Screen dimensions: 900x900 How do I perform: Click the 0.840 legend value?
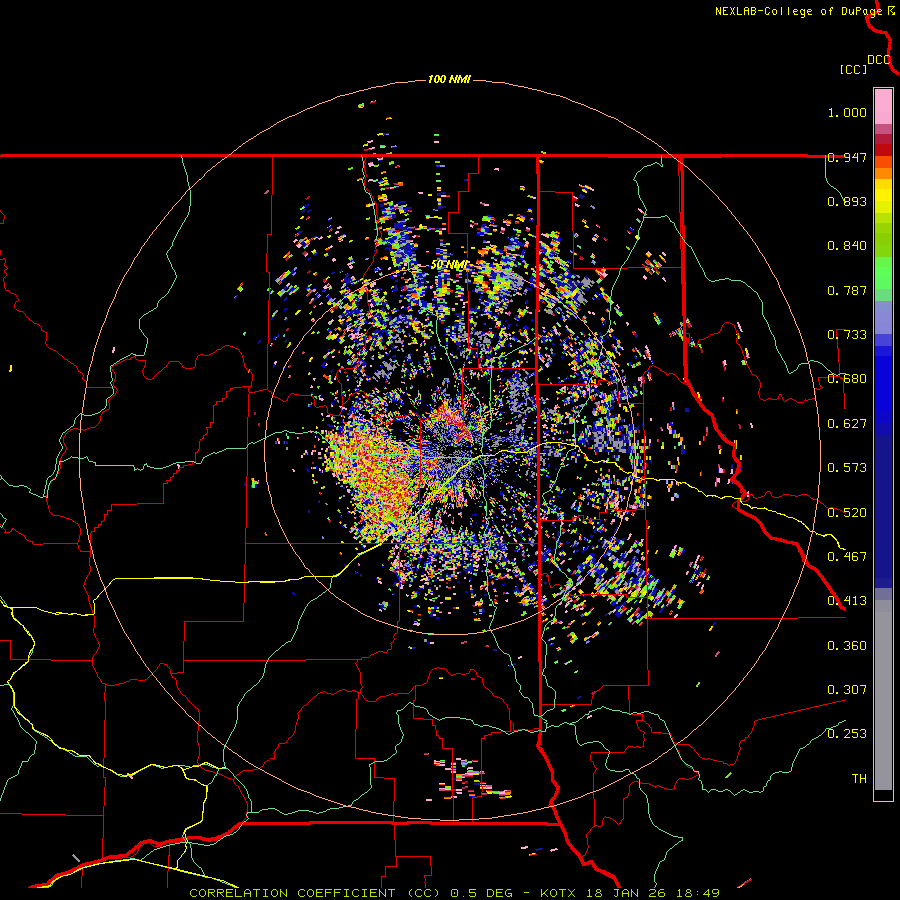[x=847, y=246]
